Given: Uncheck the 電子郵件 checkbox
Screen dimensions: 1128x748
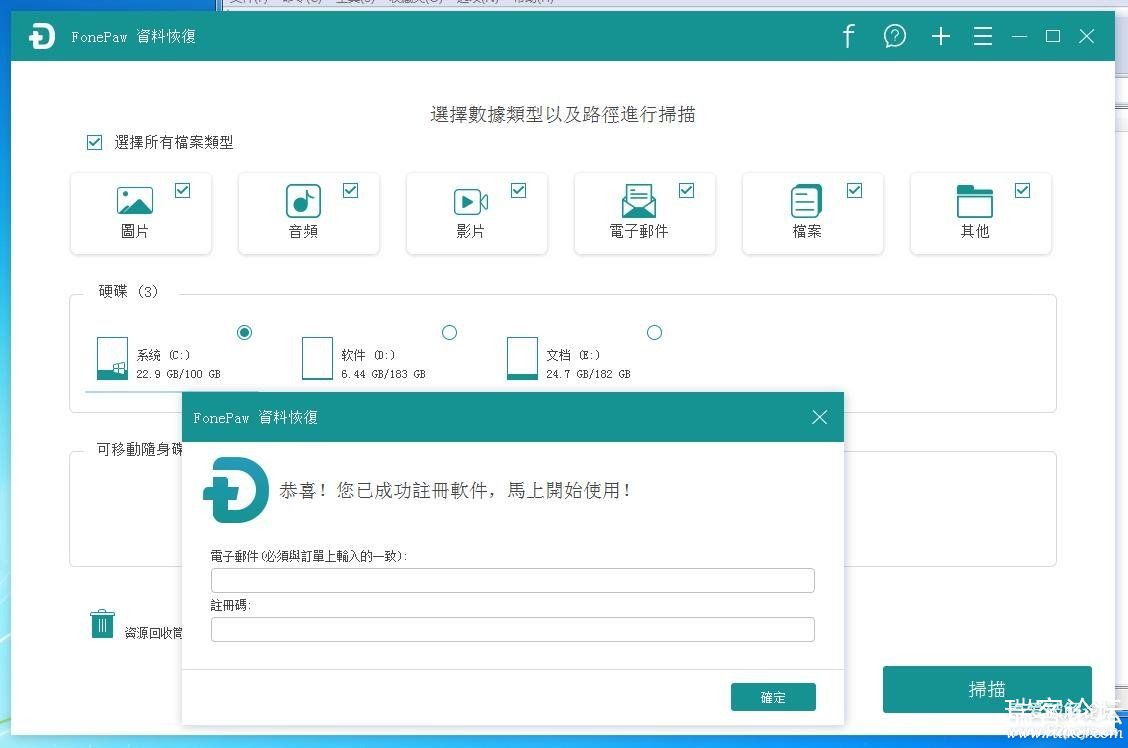Looking at the screenshot, I should click(x=686, y=191).
